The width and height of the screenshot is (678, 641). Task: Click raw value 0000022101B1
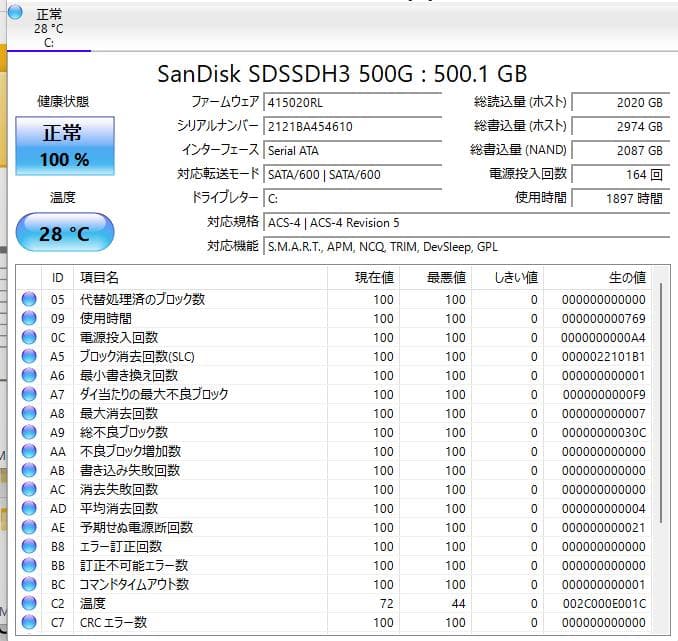tap(604, 356)
